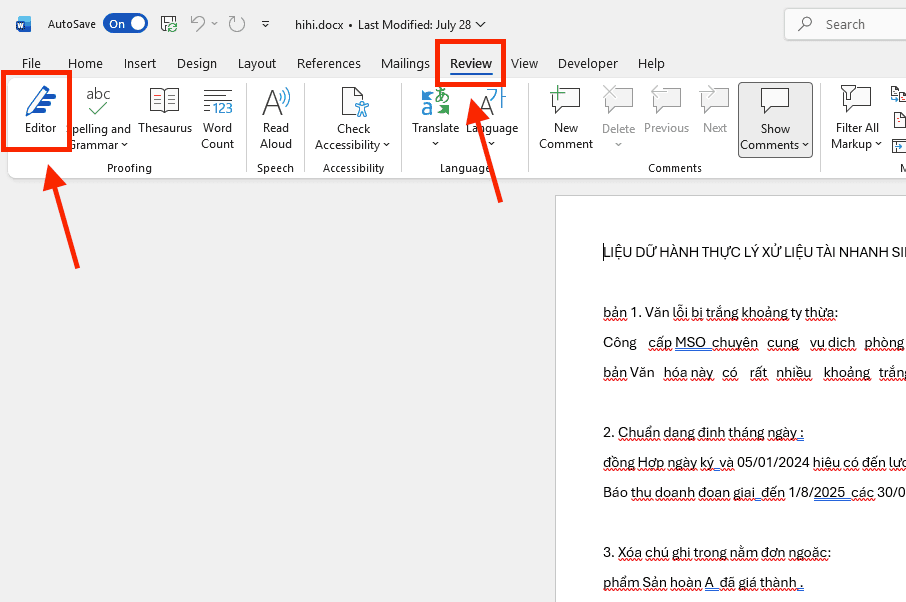The width and height of the screenshot is (906, 602).
Task: Go to Previous comment
Action: pos(666,111)
